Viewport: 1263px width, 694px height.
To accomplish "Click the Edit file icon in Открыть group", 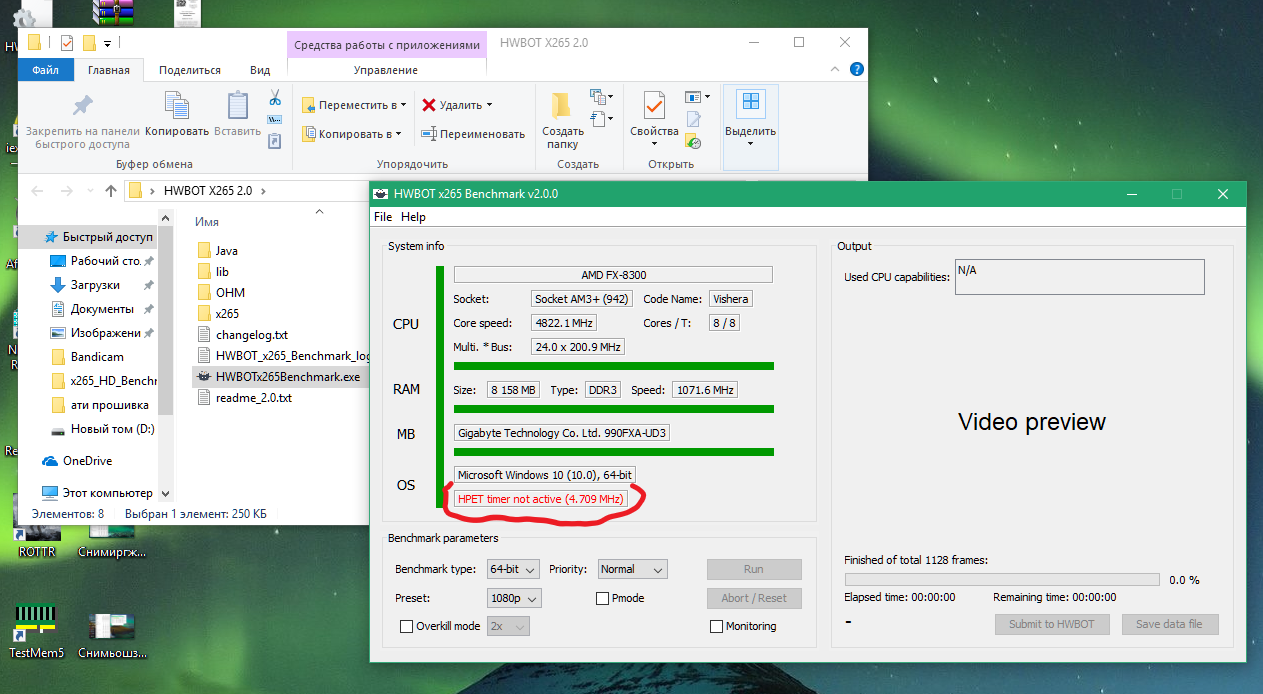I will tap(694, 121).
